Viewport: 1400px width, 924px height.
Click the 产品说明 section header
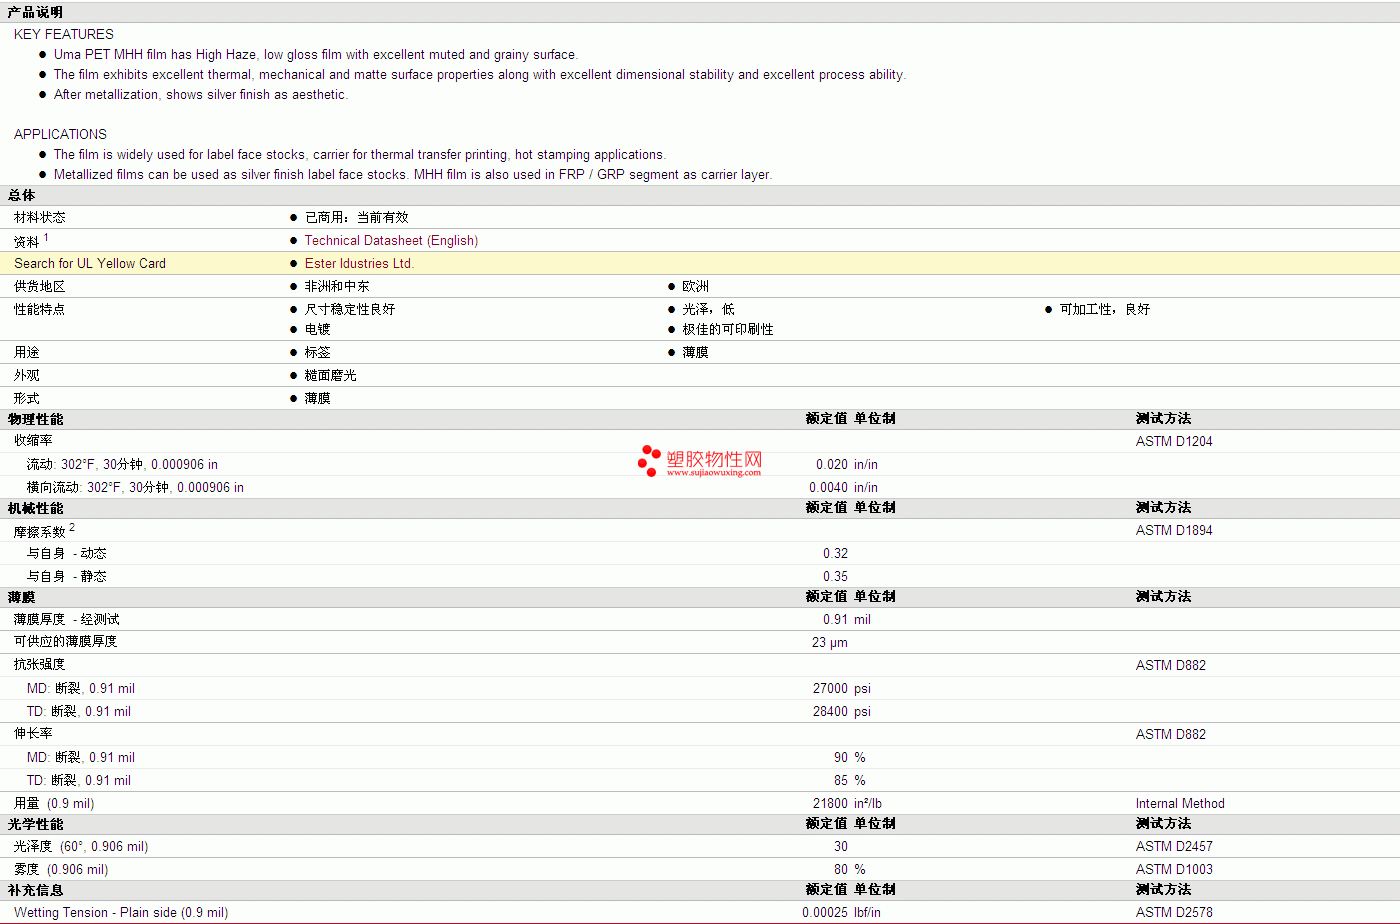coord(35,13)
